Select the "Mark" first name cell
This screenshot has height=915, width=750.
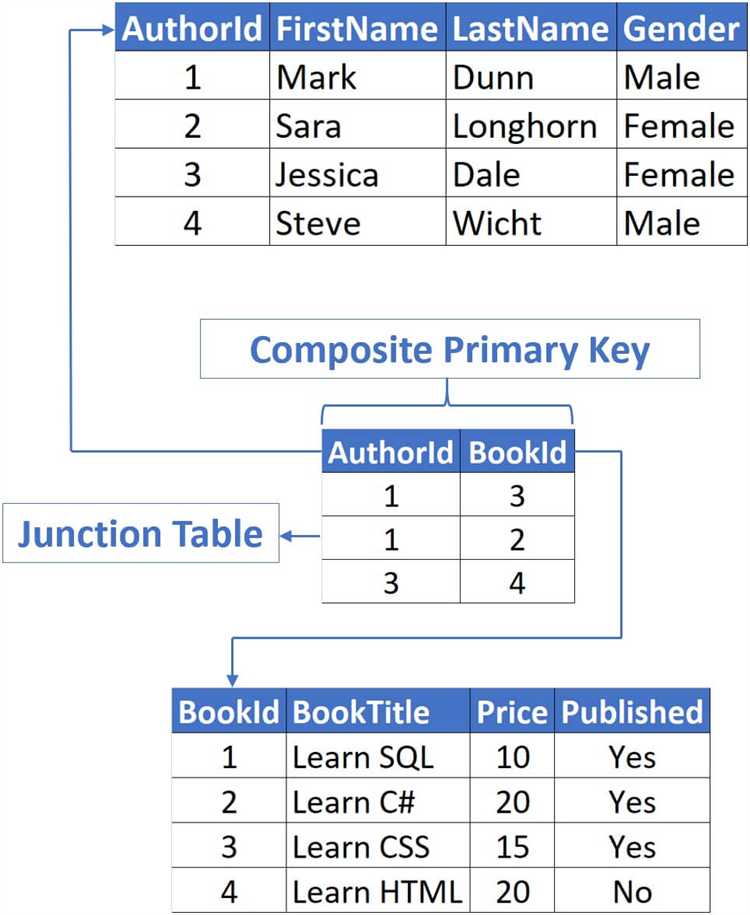(357, 77)
